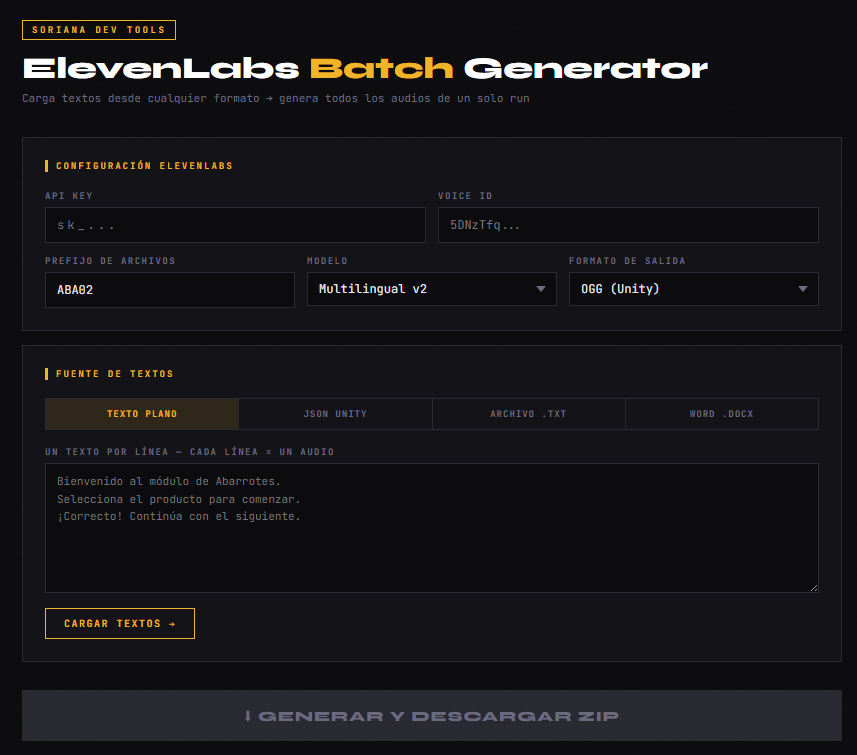The width and height of the screenshot is (857, 755).
Task: Click the textarea resize handle corner
Action: click(x=814, y=588)
